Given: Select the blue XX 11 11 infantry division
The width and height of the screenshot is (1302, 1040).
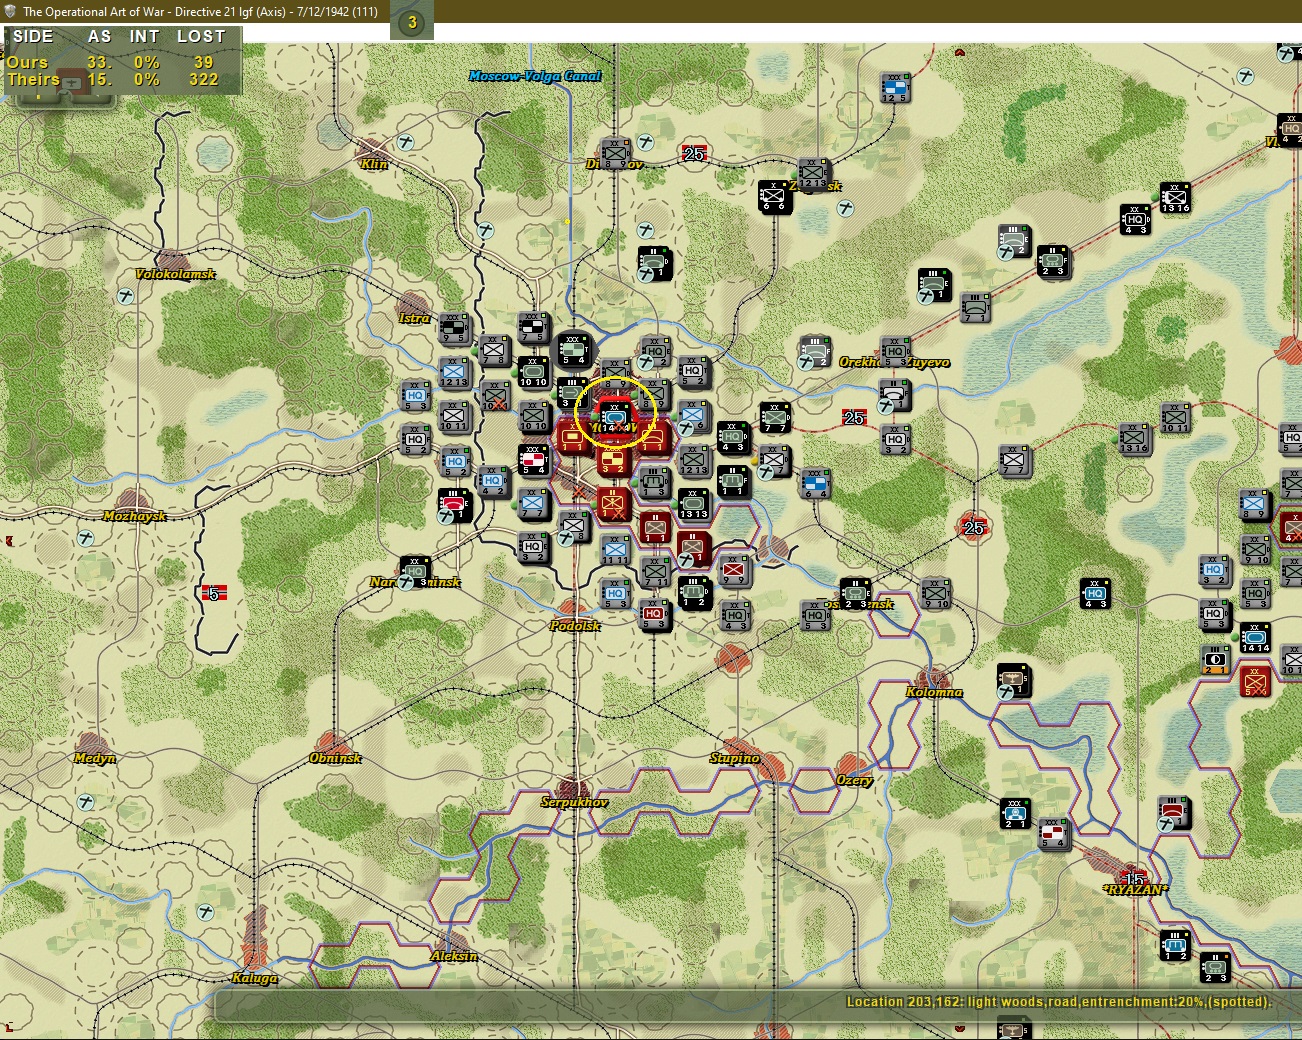Looking at the screenshot, I should [614, 550].
